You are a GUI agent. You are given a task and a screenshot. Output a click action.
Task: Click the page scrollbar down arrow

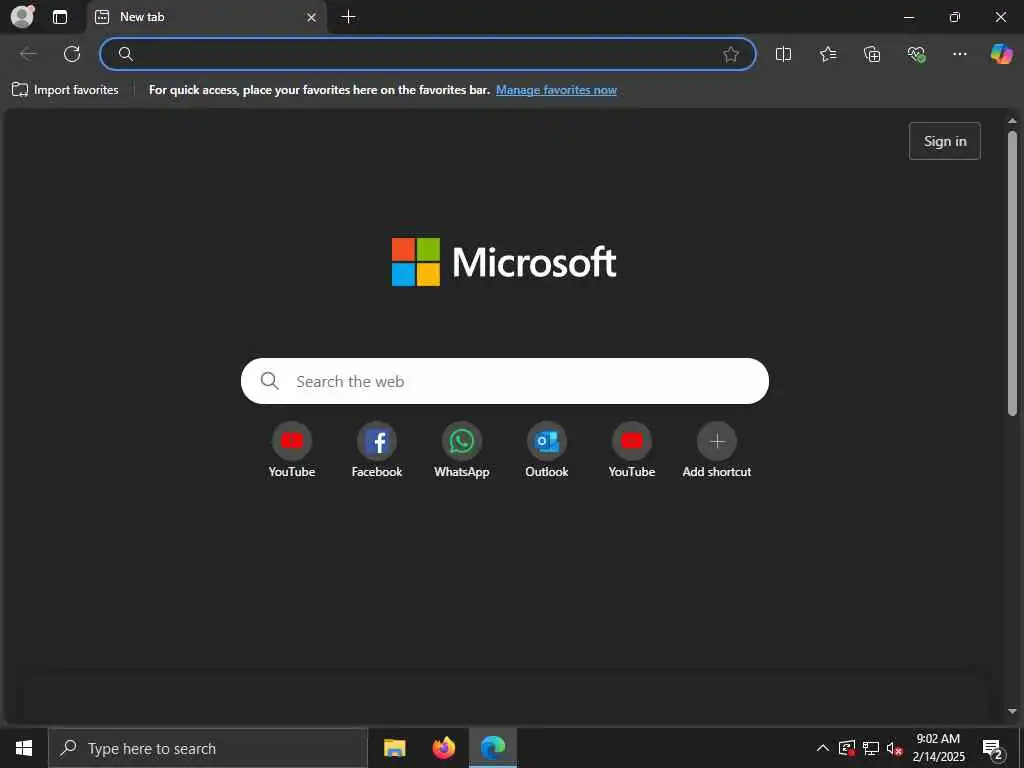coord(1012,711)
